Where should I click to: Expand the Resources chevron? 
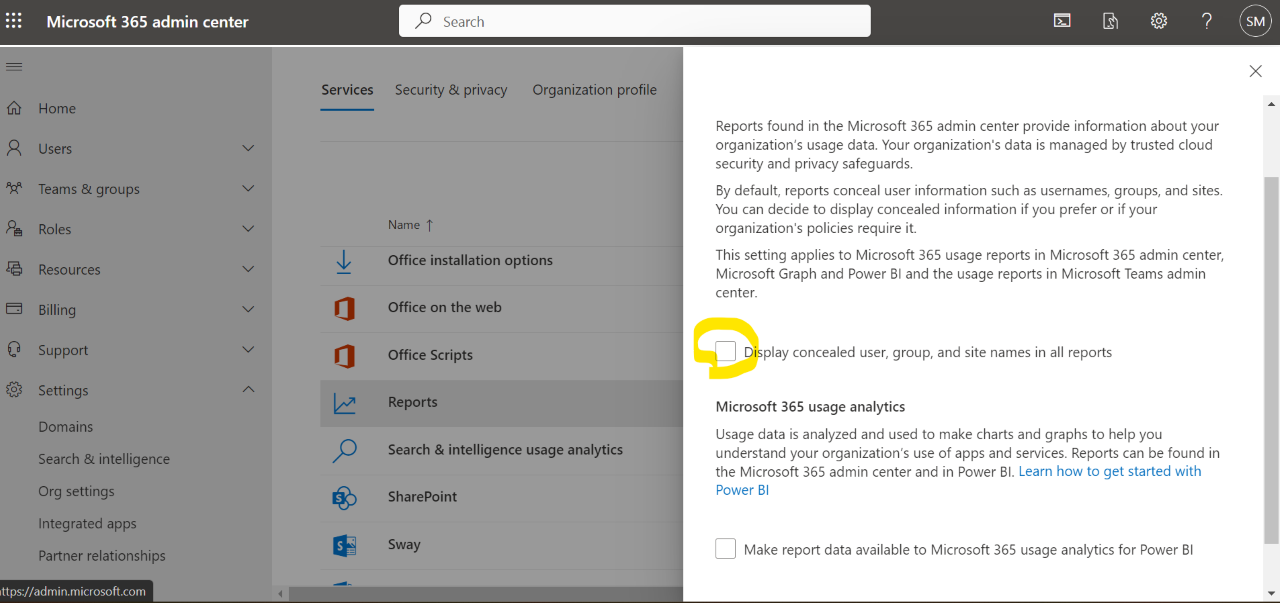[248, 269]
